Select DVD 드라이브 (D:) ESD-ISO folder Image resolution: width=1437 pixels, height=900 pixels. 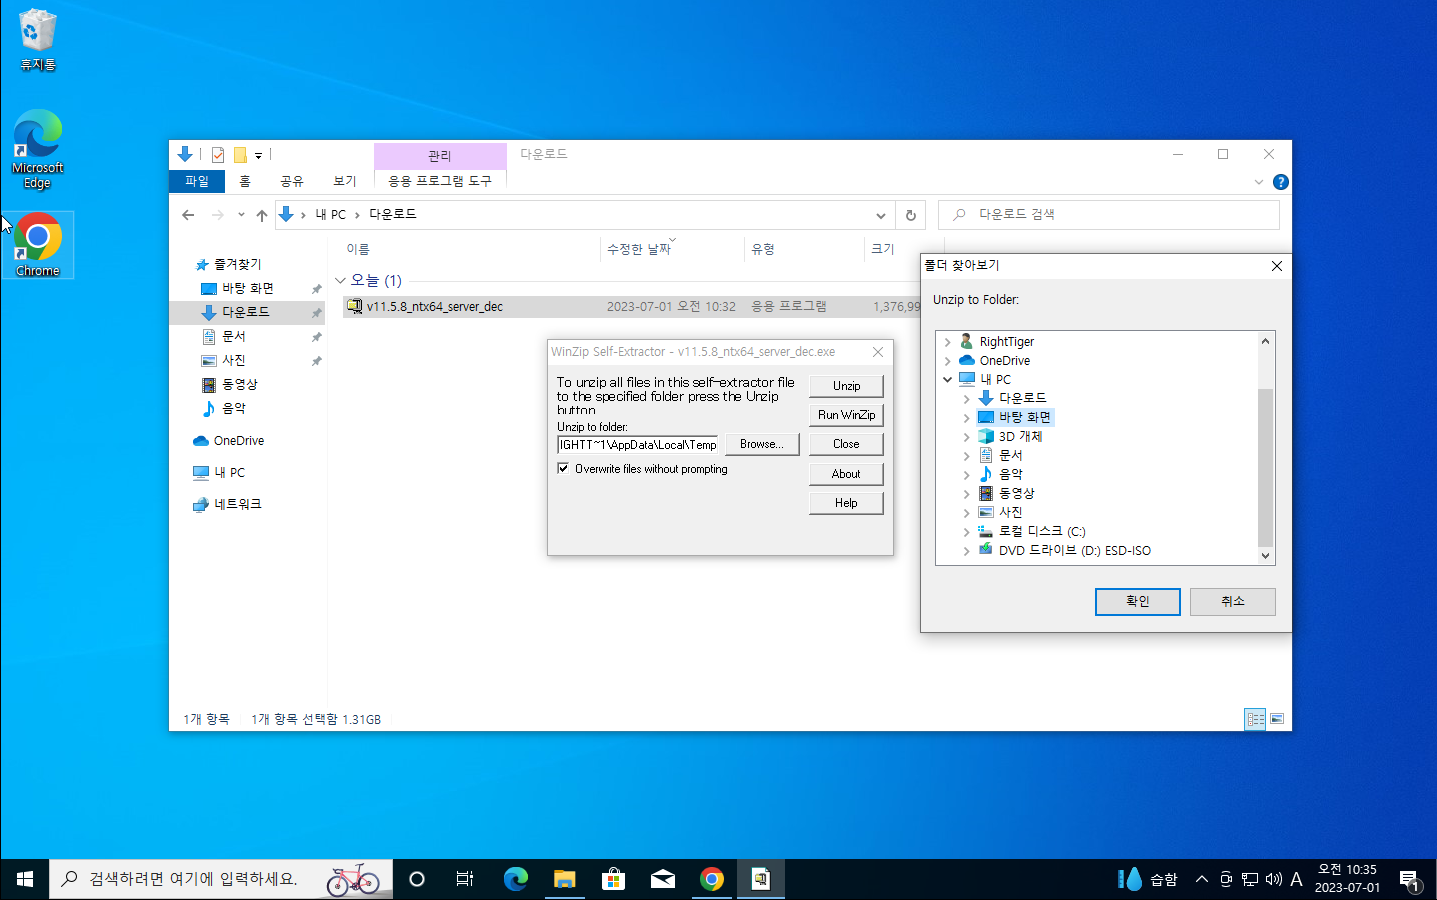click(1074, 551)
